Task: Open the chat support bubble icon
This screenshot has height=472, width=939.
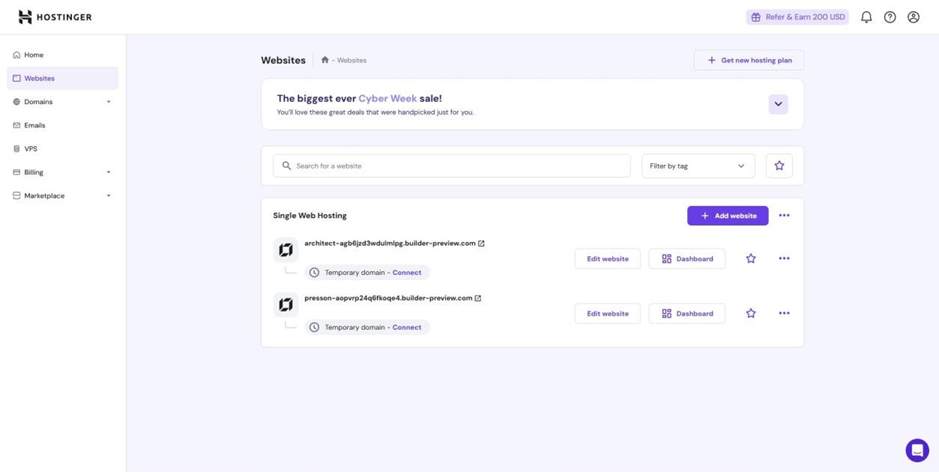Action: (x=917, y=450)
